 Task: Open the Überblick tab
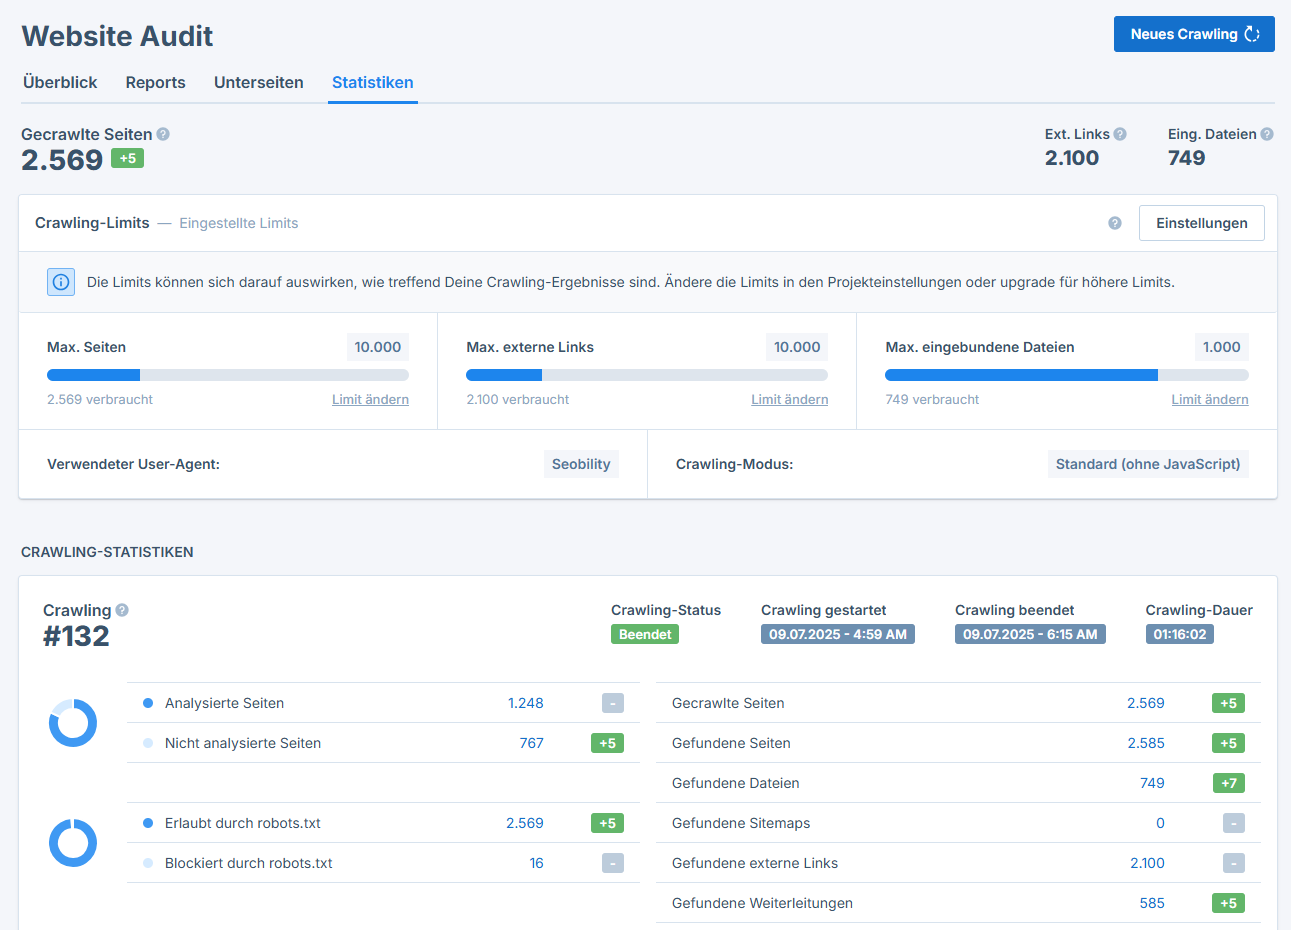coord(60,83)
